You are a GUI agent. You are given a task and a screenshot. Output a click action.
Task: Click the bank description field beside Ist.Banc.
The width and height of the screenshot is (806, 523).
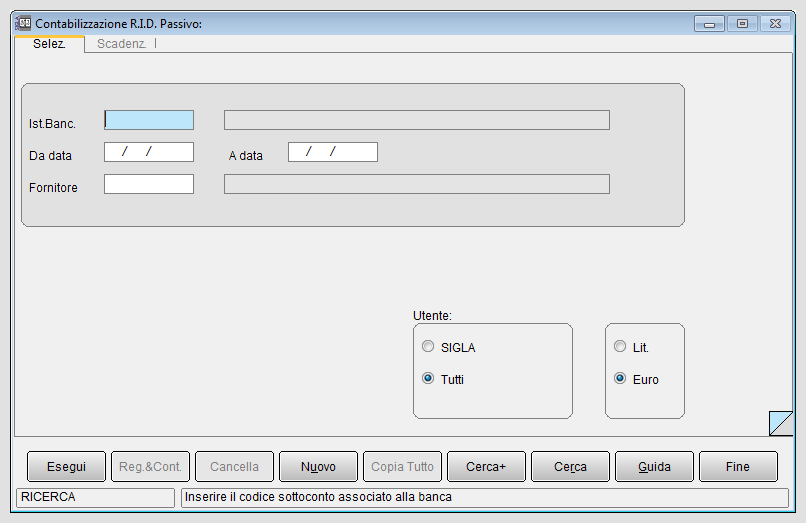(x=417, y=120)
